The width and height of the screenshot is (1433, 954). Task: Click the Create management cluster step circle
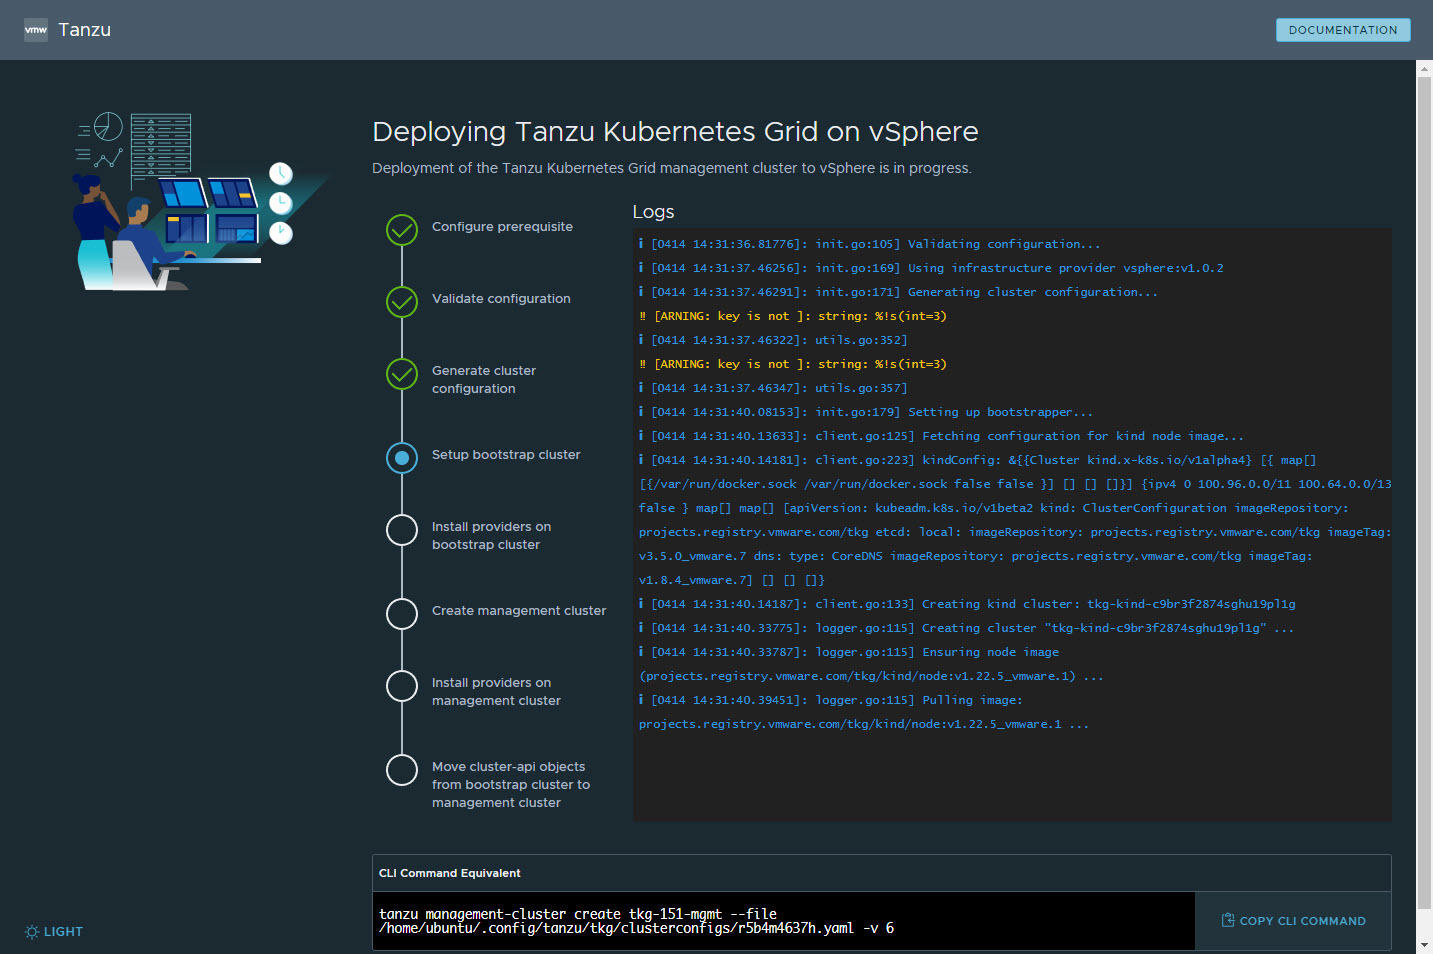pos(402,614)
